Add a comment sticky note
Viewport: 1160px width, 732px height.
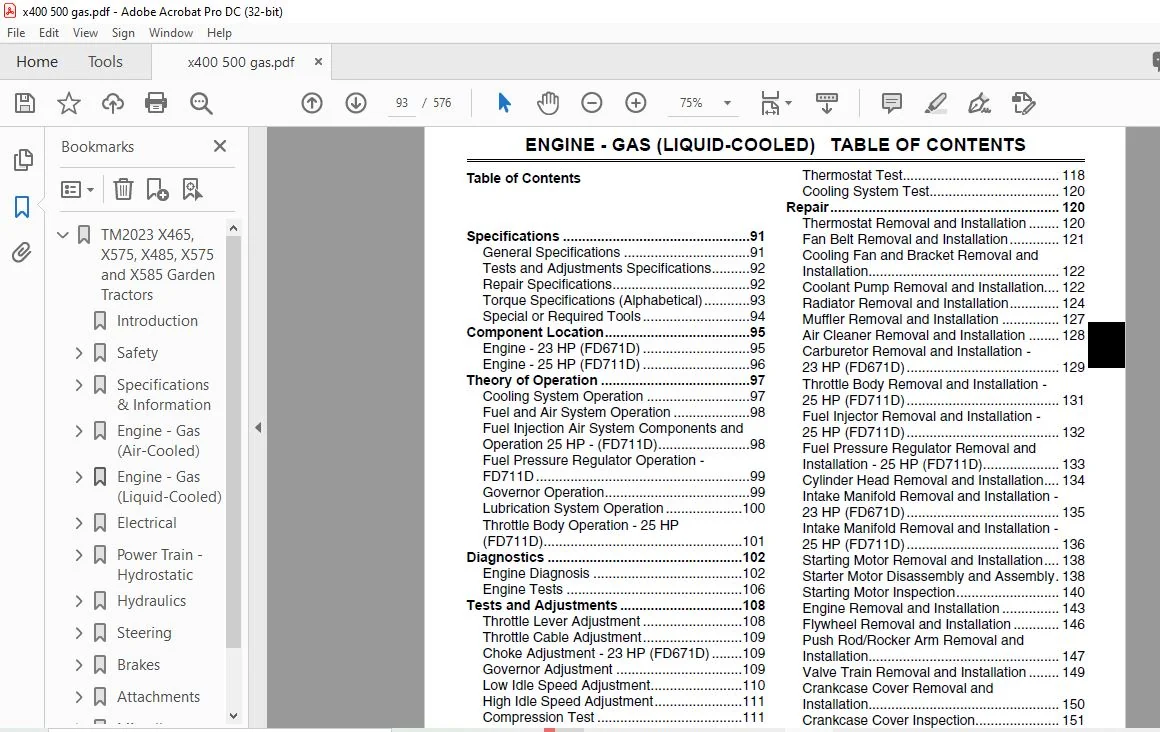point(891,103)
